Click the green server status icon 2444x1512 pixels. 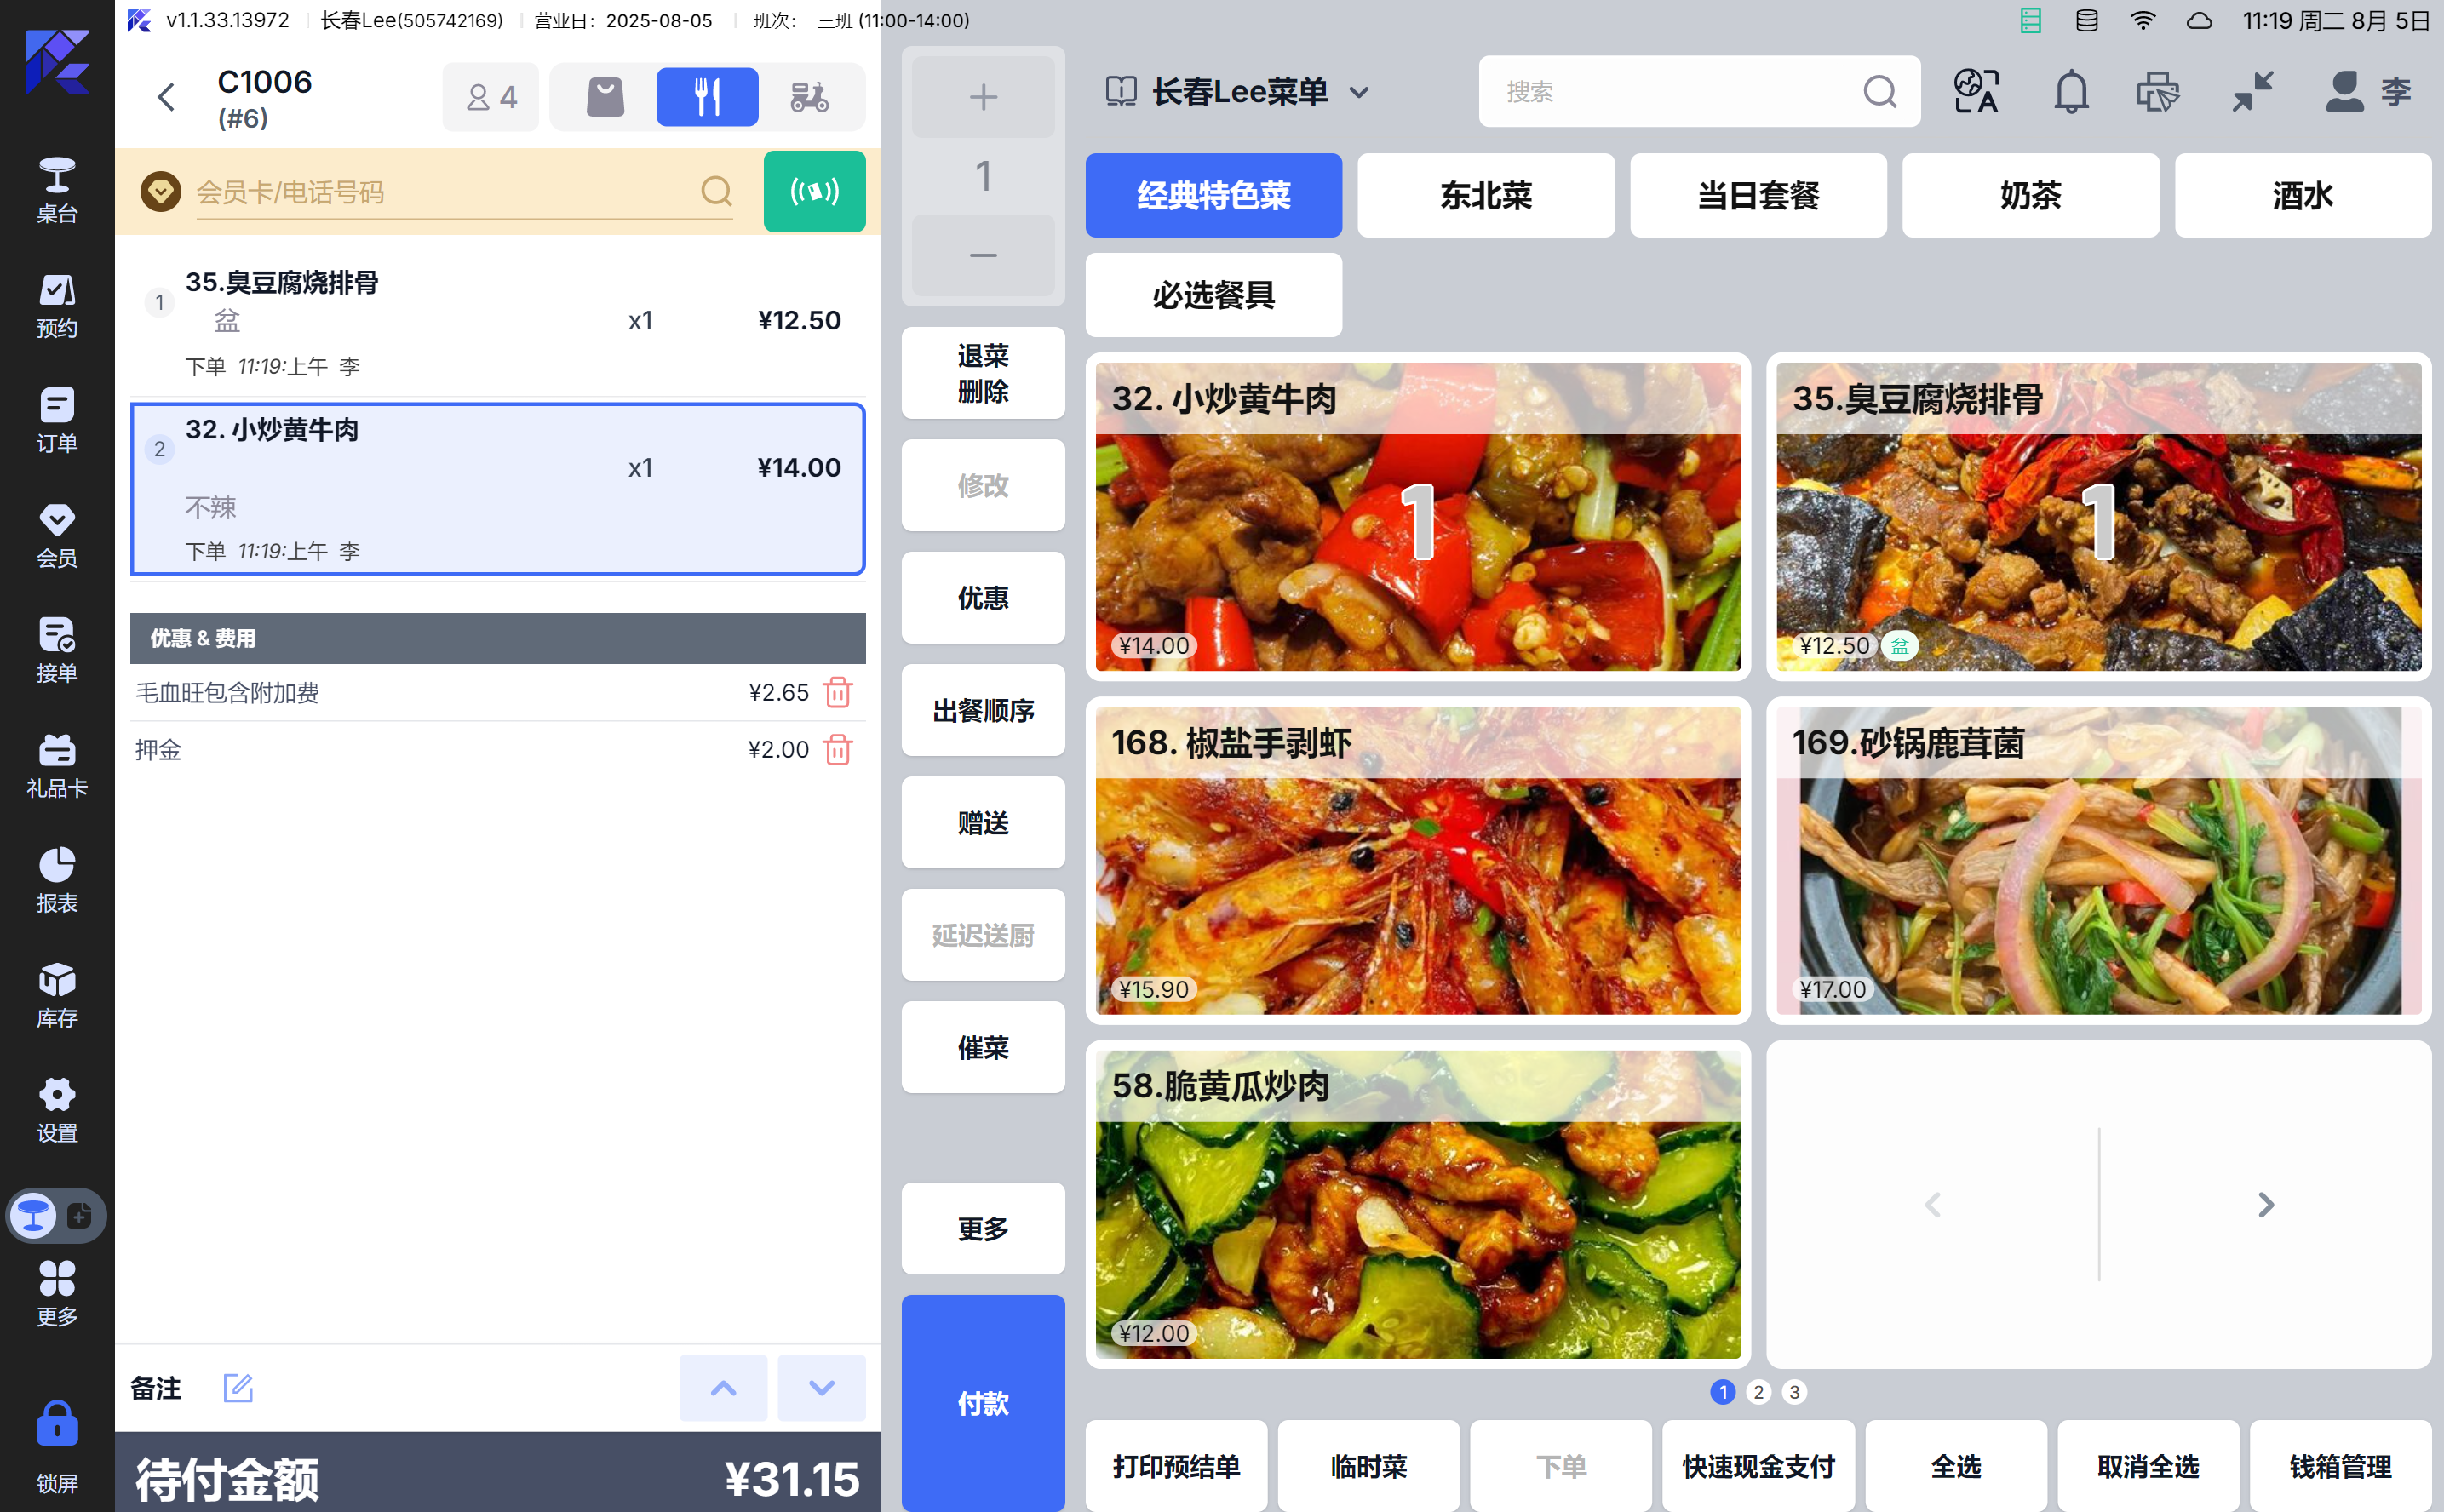pyautogui.click(x=2030, y=20)
